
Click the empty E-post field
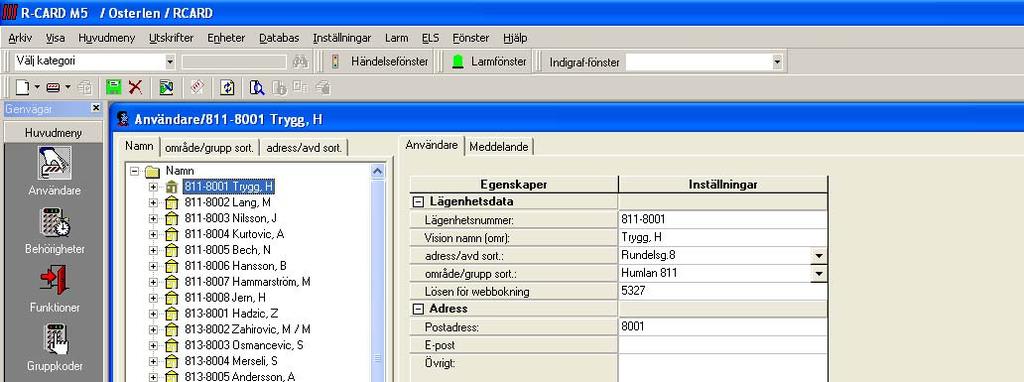pyautogui.click(x=722, y=345)
